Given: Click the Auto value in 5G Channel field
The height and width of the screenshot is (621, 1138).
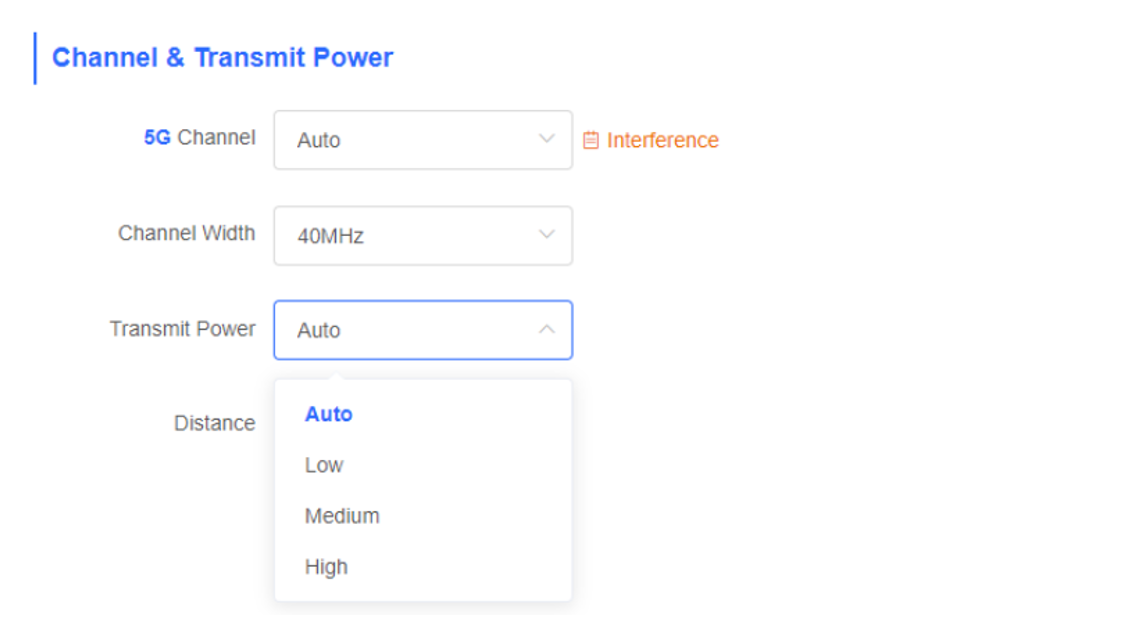Looking at the screenshot, I should pyautogui.click(x=319, y=140).
